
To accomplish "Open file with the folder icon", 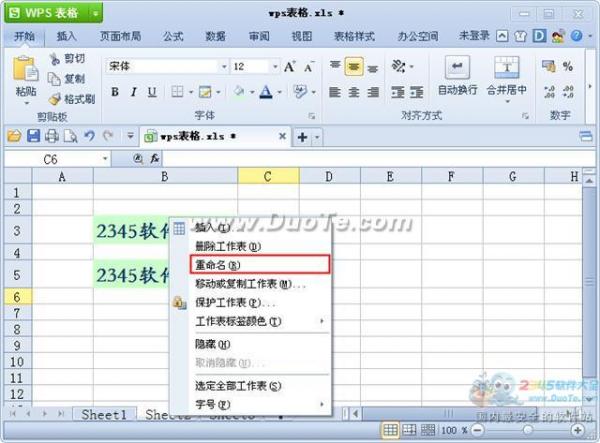I will (x=14, y=136).
